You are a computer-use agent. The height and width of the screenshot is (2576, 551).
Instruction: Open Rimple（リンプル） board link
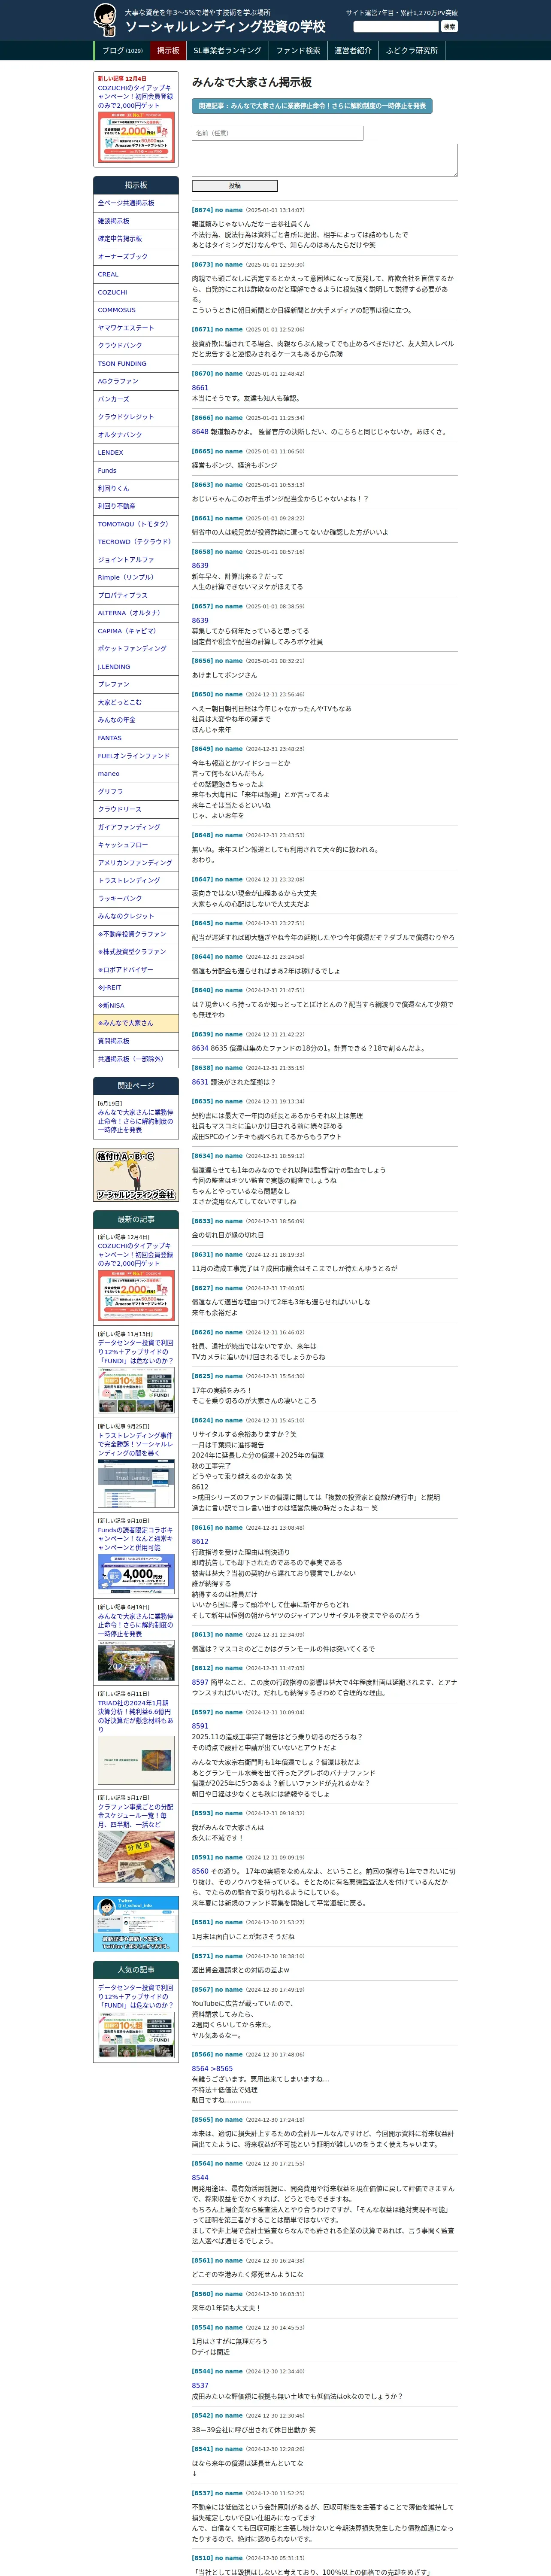[136, 578]
